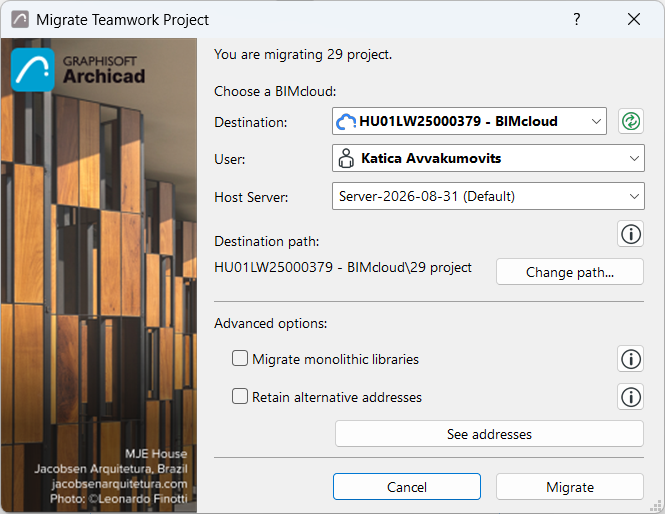
Task: Click the 'User:' label
Action: click(x=230, y=159)
